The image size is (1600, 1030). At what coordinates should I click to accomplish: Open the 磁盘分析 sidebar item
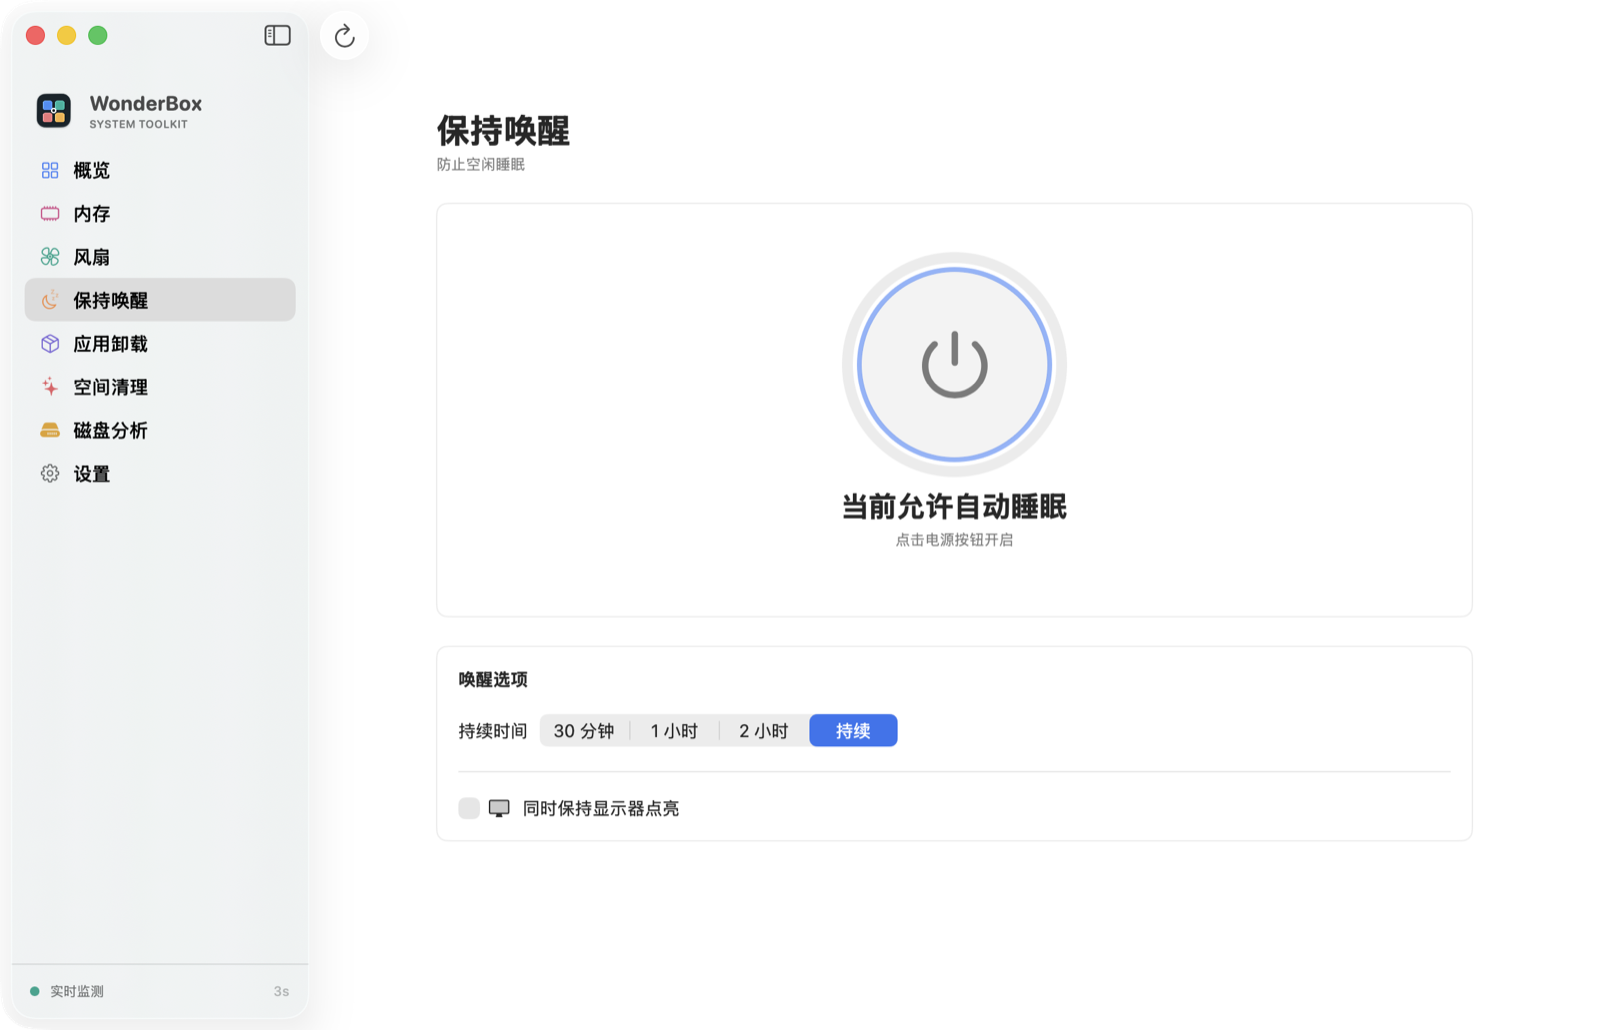pyautogui.click(x=160, y=430)
